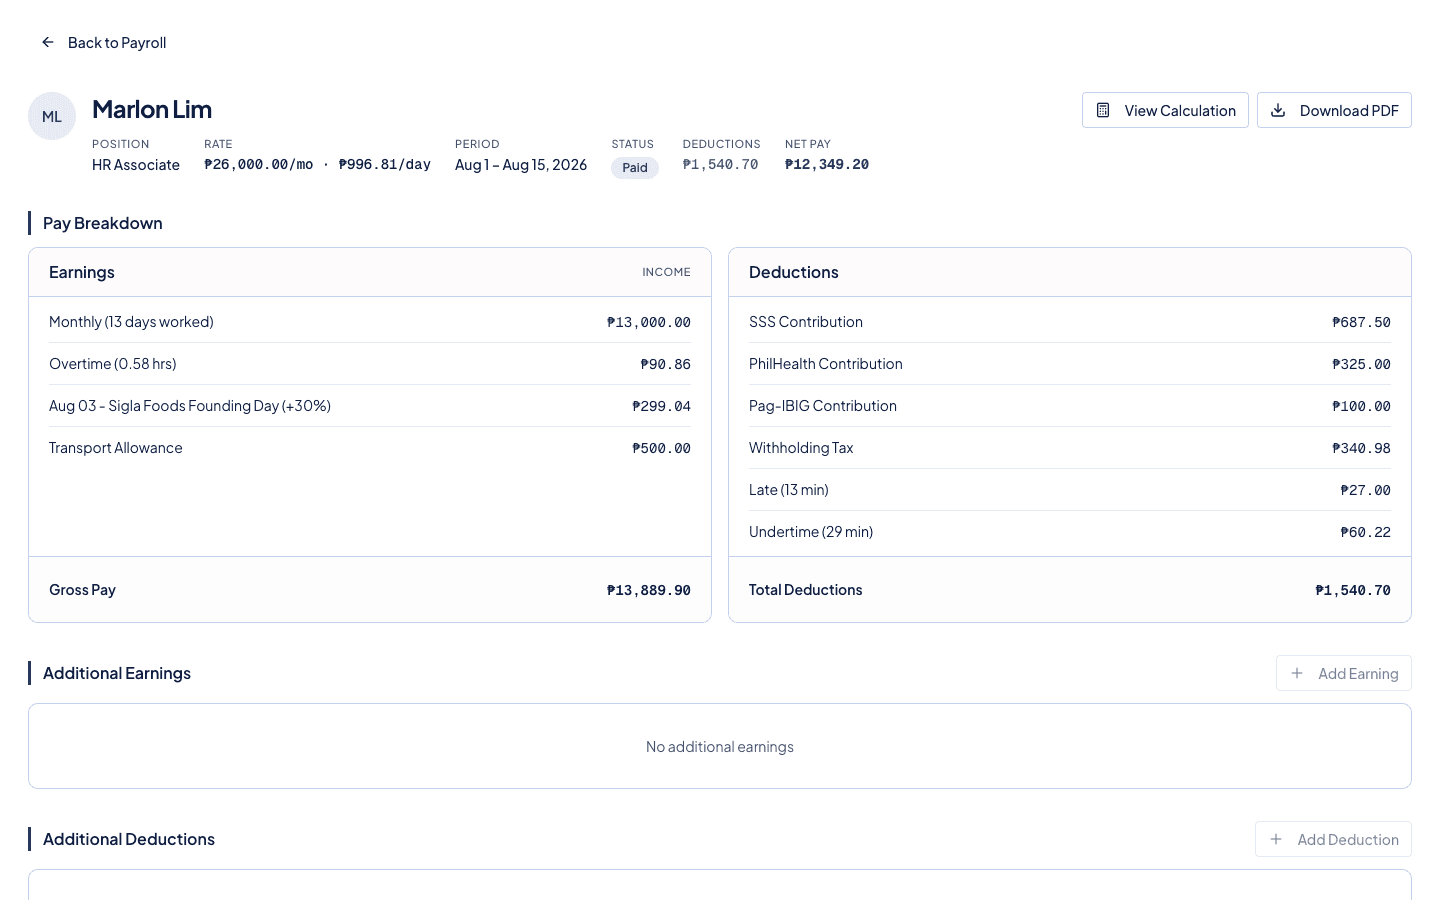The height and width of the screenshot is (900, 1440).
Task: Click the plus icon on Add Deduction
Action: 1276,839
